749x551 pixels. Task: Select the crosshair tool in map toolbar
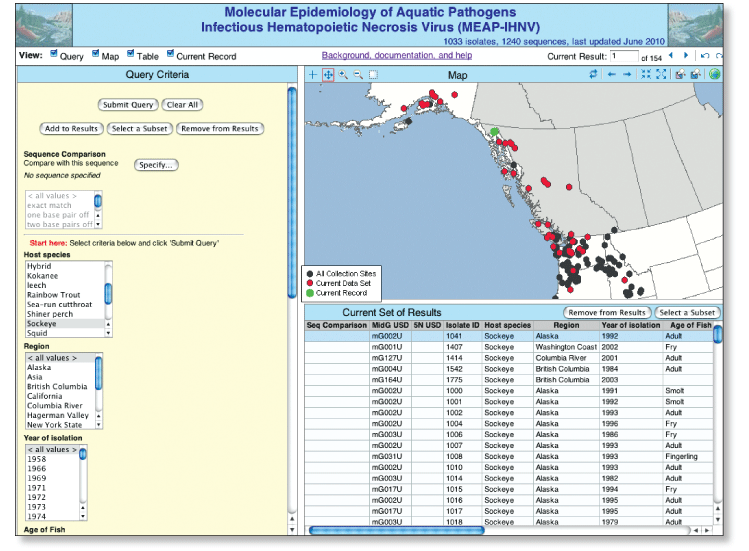[313, 75]
